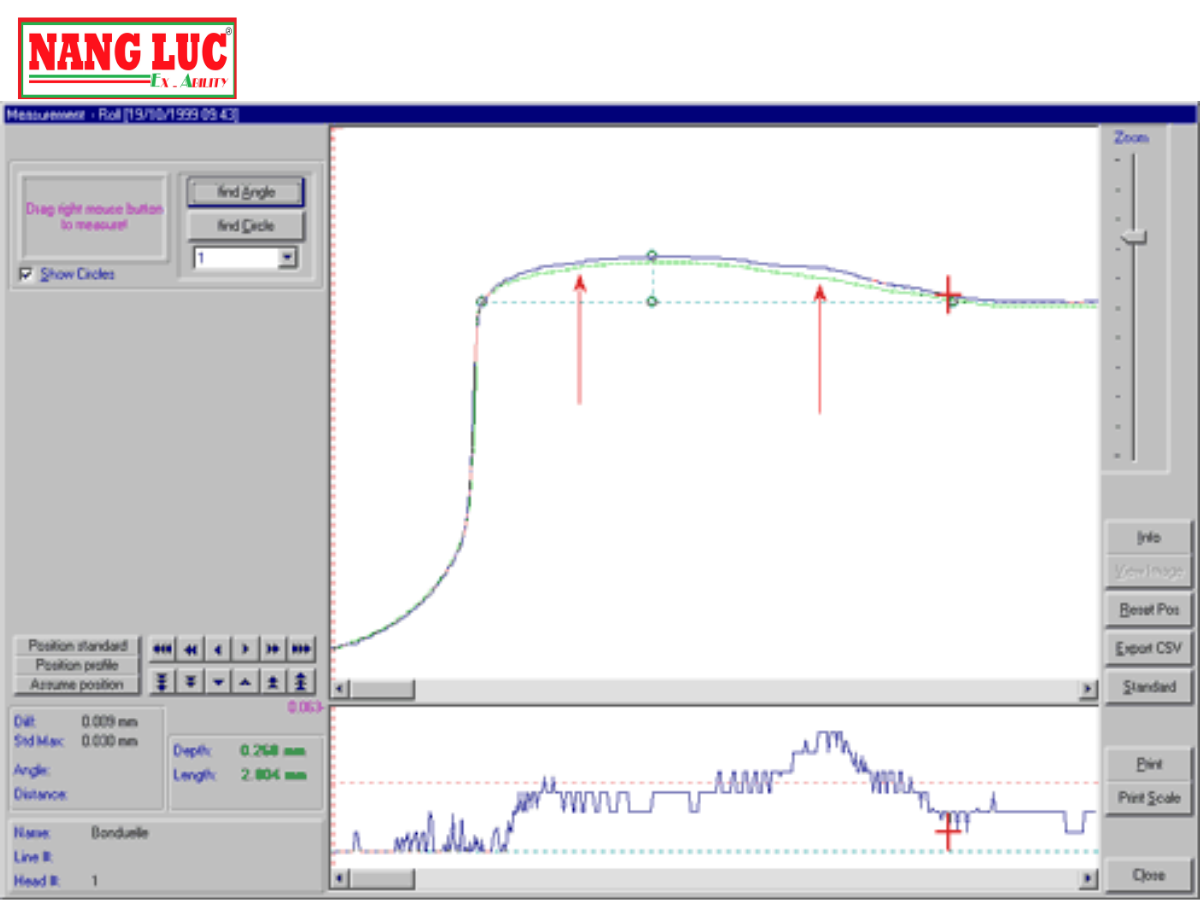The height and width of the screenshot is (900, 1200).
Task: Click the find Circle button
Action: pyautogui.click(x=245, y=226)
